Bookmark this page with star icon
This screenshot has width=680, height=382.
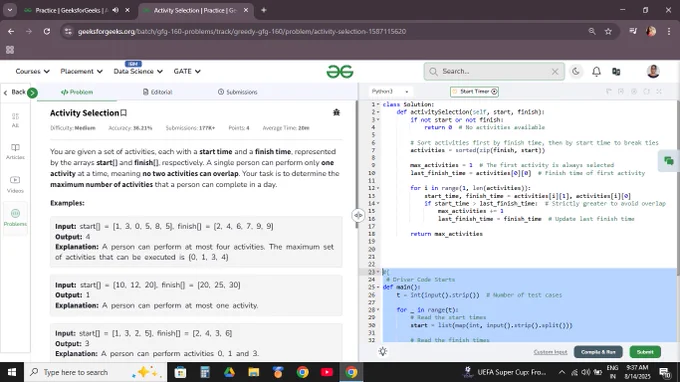pyautogui.click(x=608, y=31)
